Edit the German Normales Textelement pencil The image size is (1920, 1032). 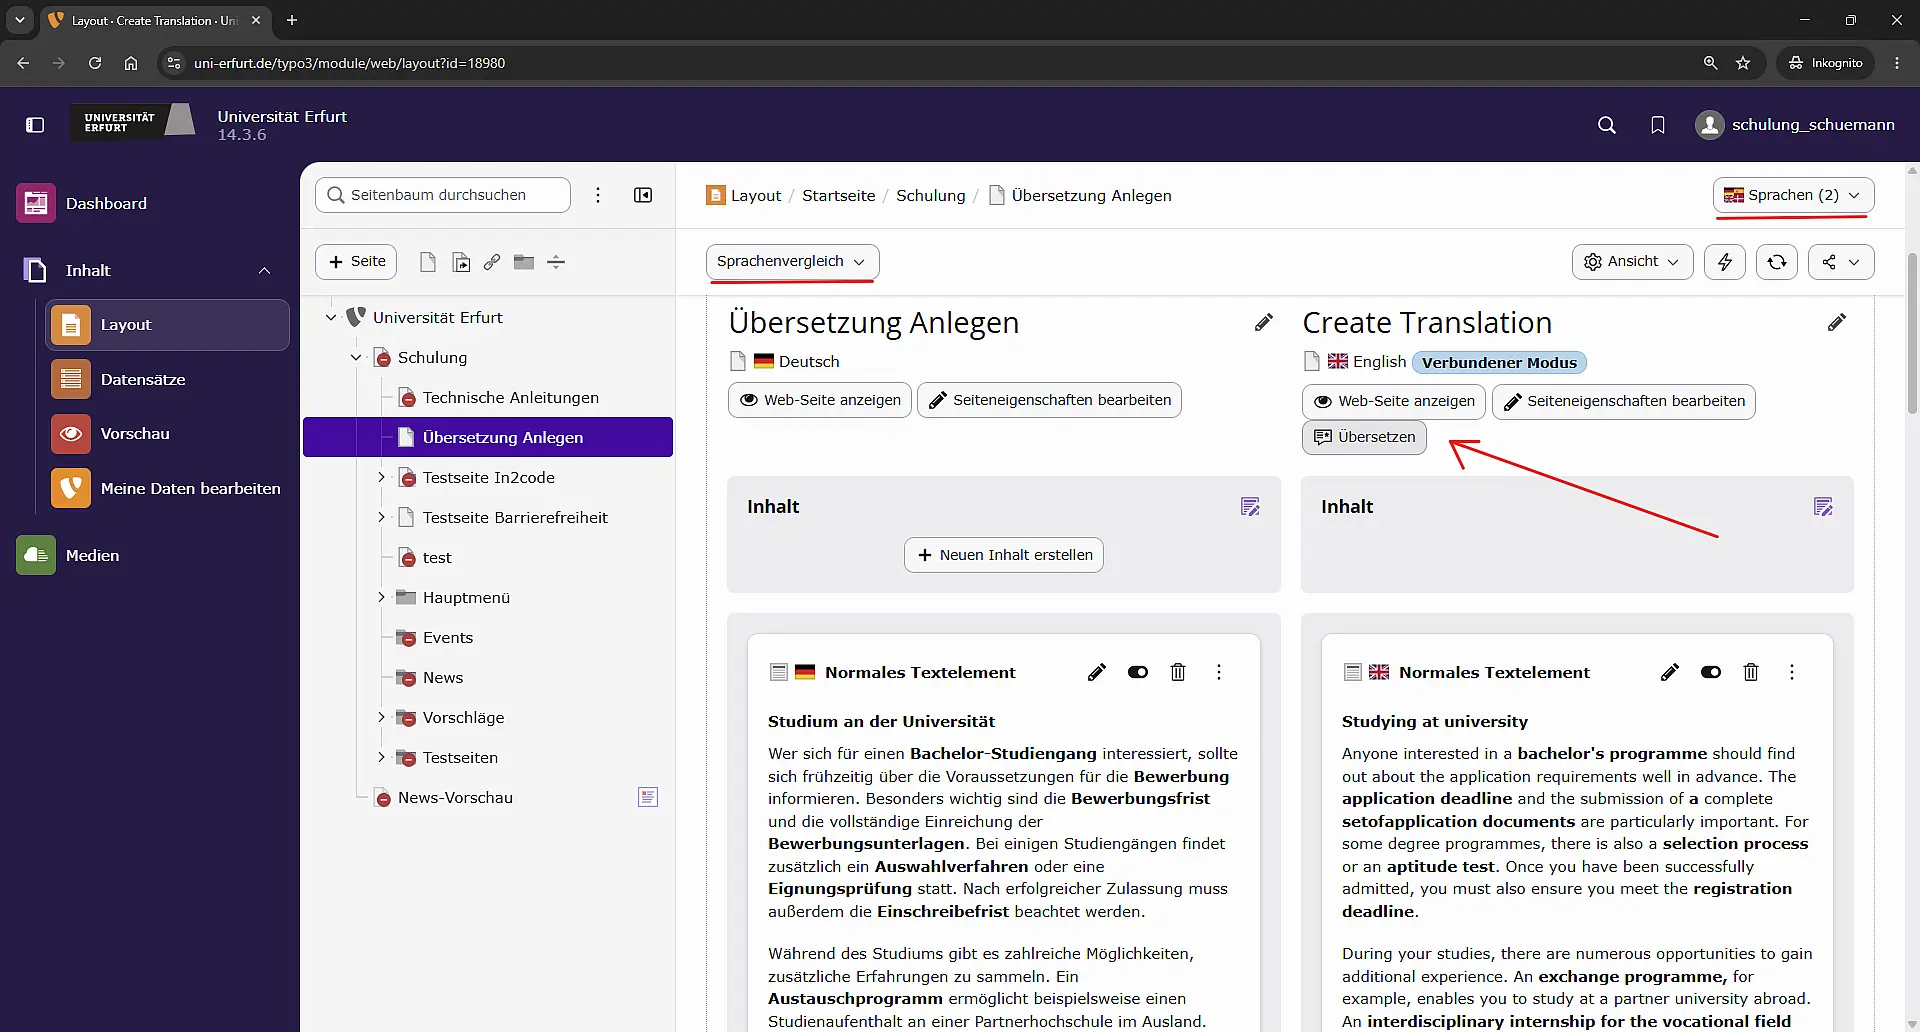pyautogui.click(x=1097, y=672)
